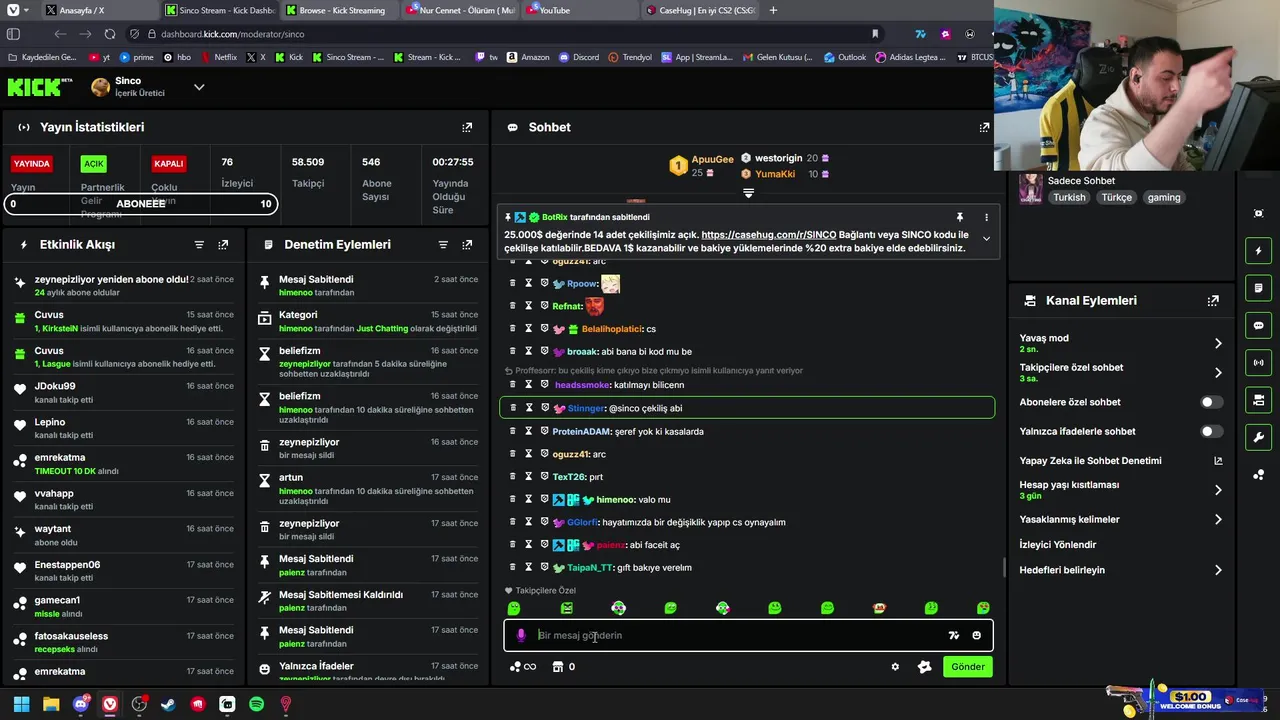Delete Stinnger's message with trash icon

click(x=513, y=408)
